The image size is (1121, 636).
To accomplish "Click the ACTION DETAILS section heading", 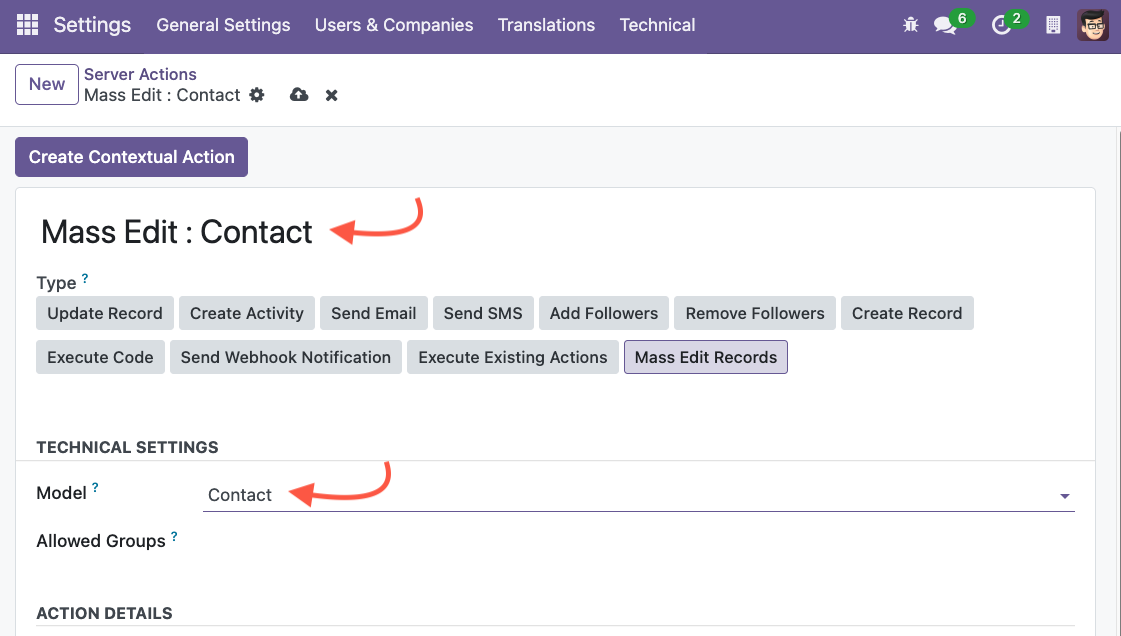I will pos(104,614).
